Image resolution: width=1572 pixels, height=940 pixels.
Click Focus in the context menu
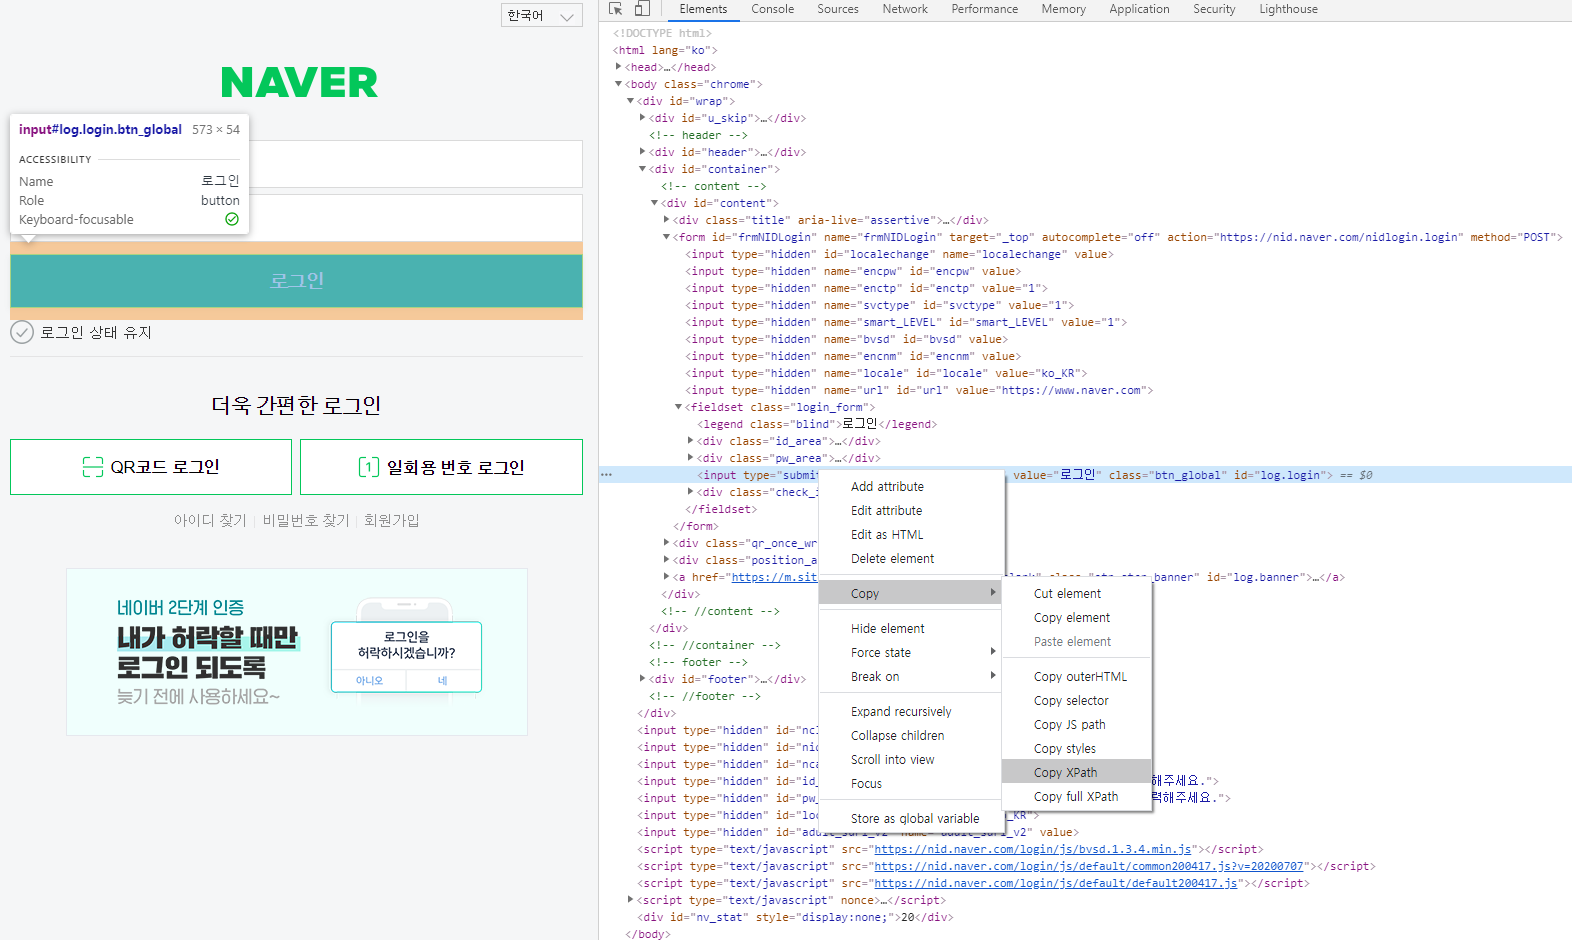[x=911, y=784]
